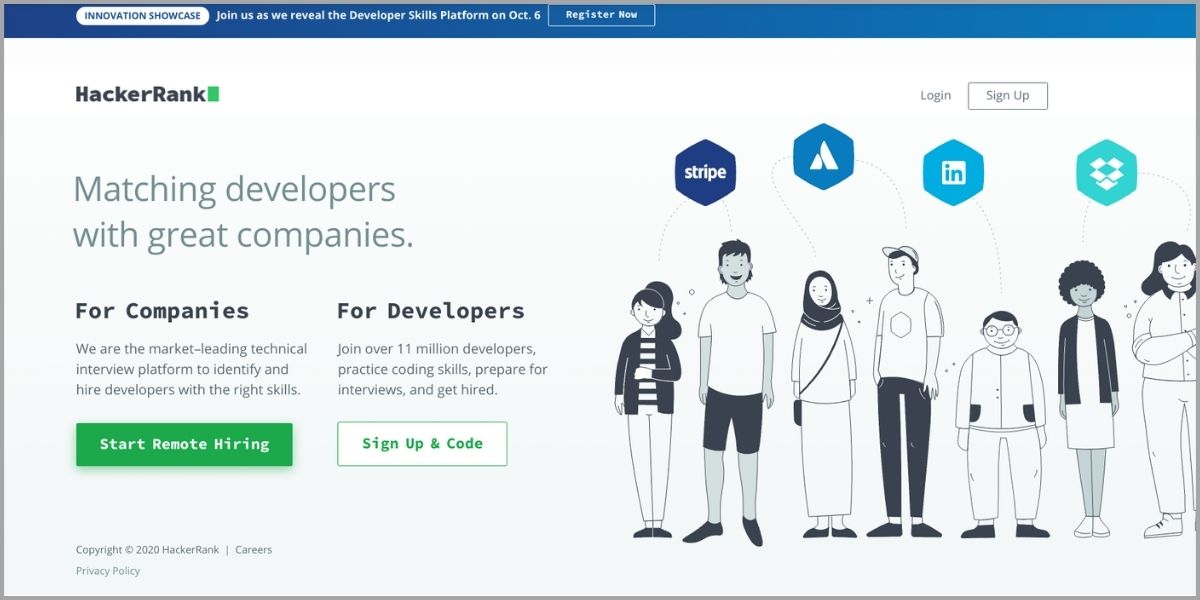Click the 'market–leading technical interview platform' paragraph
The image size is (1200, 600).
192,370
